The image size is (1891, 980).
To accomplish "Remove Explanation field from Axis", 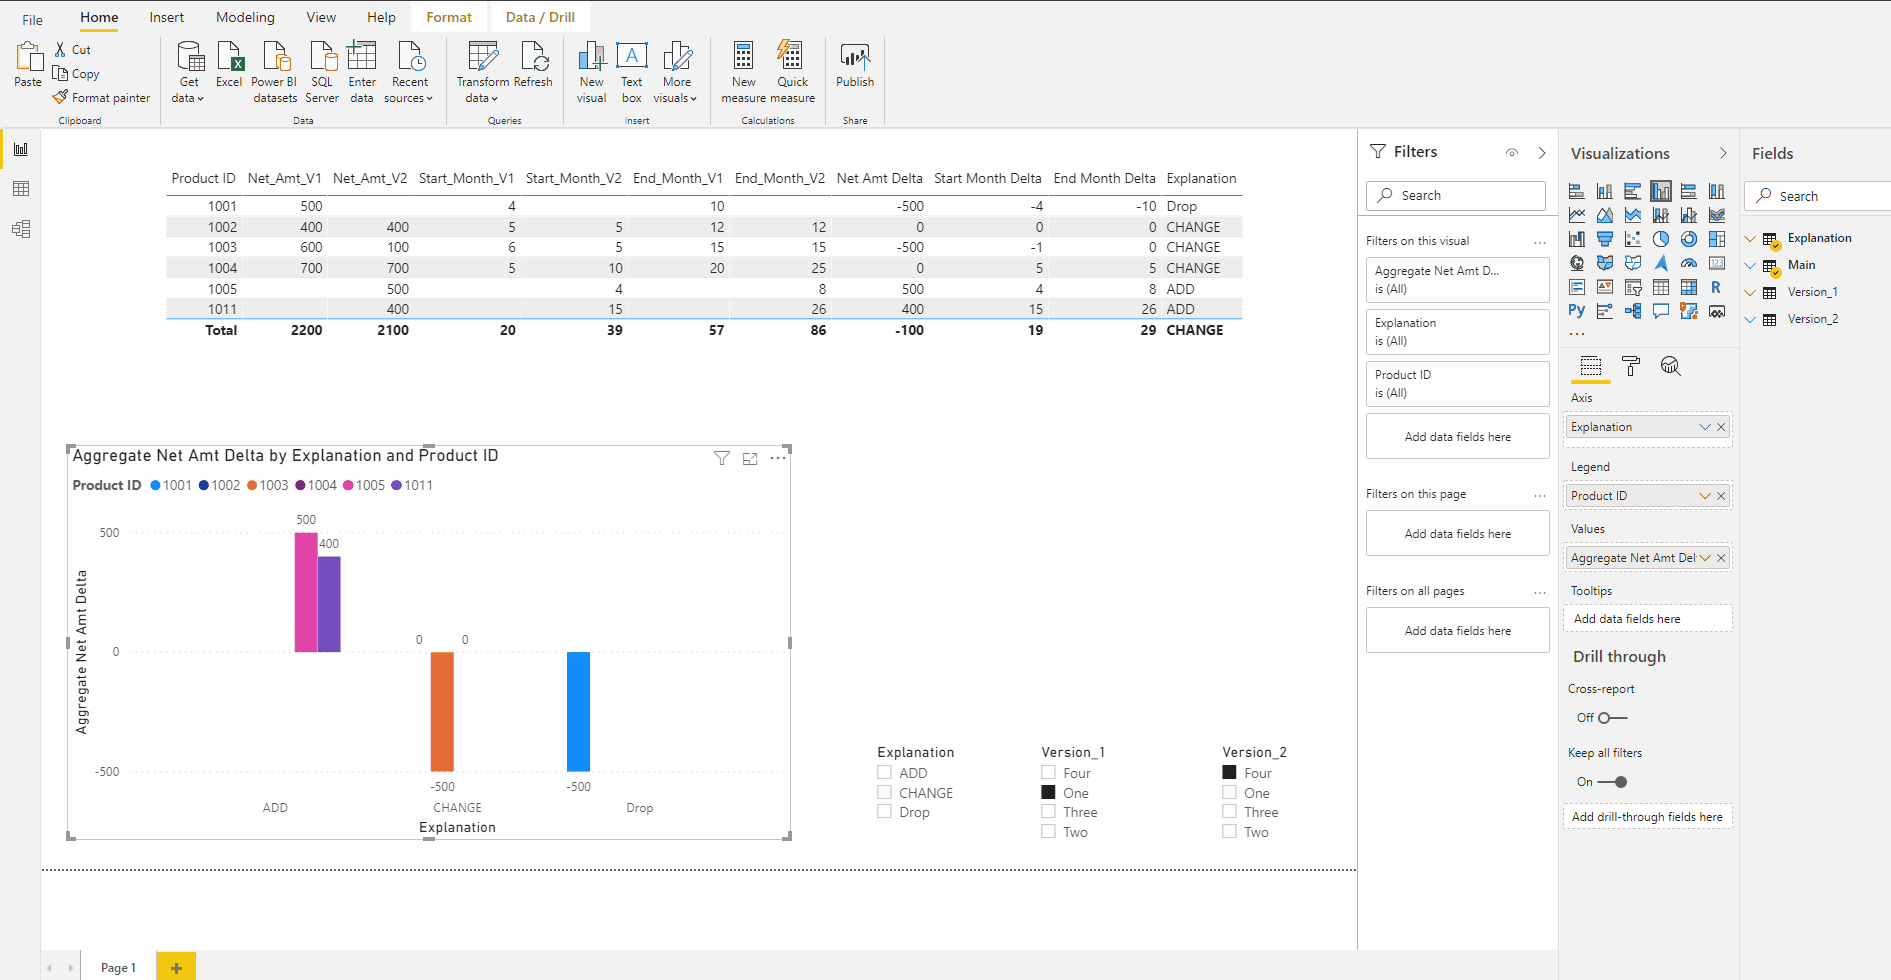I will pyautogui.click(x=1721, y=427).
